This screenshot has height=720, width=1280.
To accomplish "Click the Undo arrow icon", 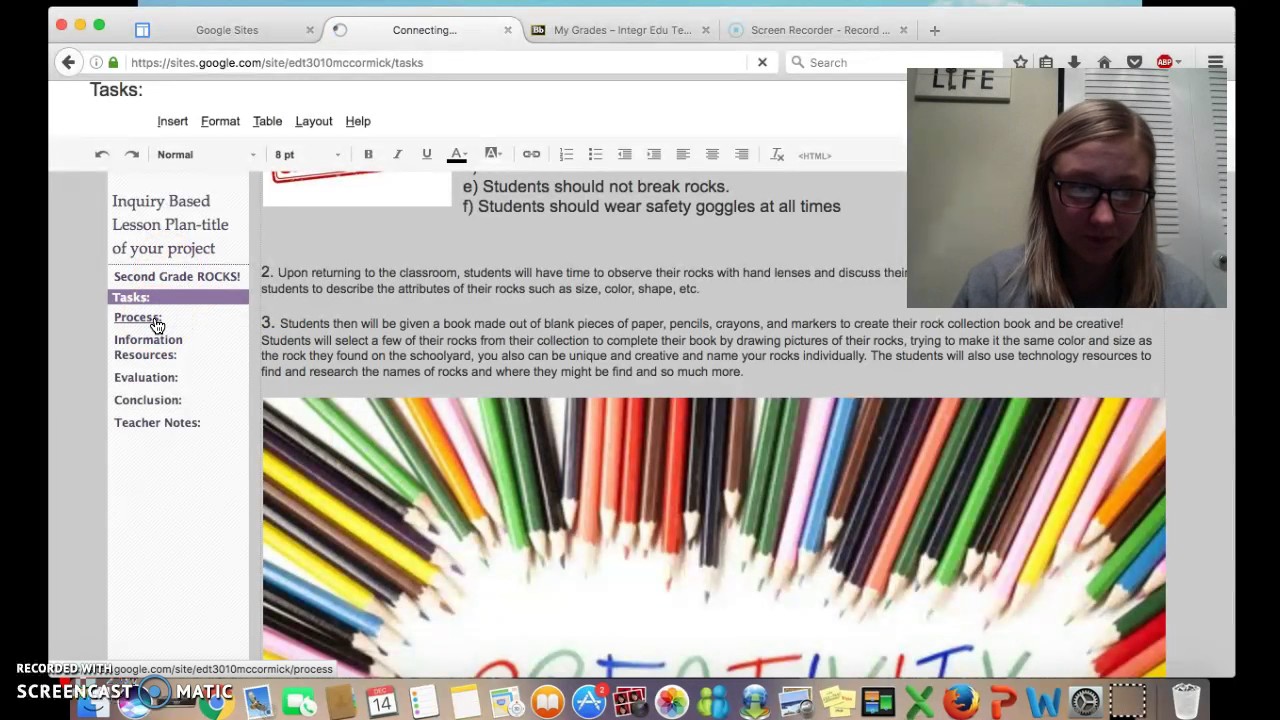I will point(102,155).
